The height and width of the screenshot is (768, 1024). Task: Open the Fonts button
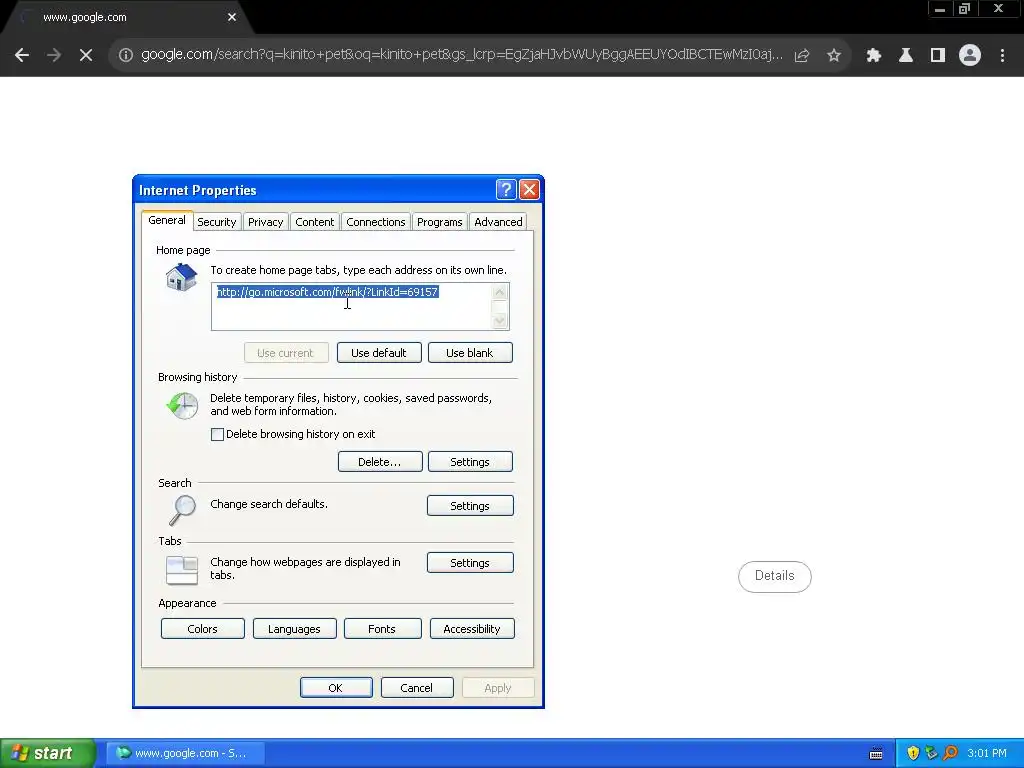click(x=382, y=629)
